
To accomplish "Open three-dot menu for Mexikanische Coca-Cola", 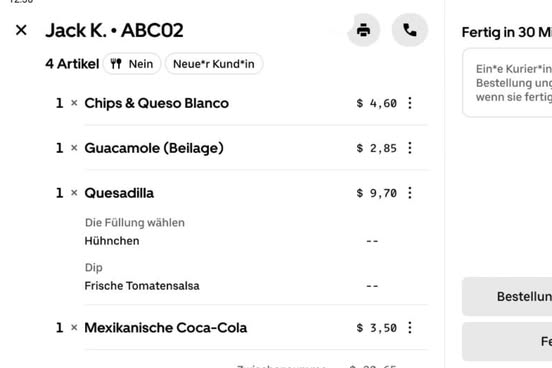I will pyautogui.click(x=410, y=328).
